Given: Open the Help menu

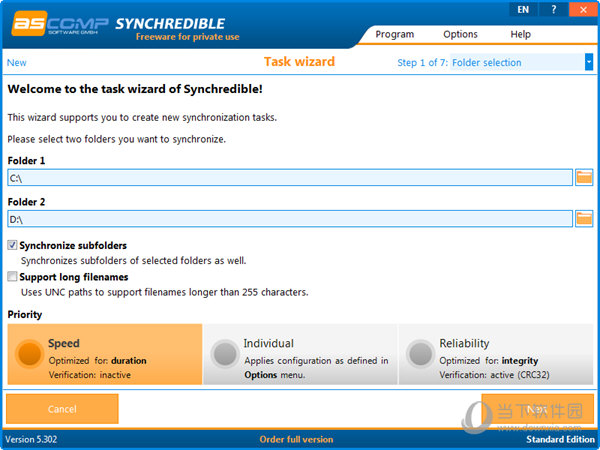Looking at the screenshot, I should [x=520, y=34].
